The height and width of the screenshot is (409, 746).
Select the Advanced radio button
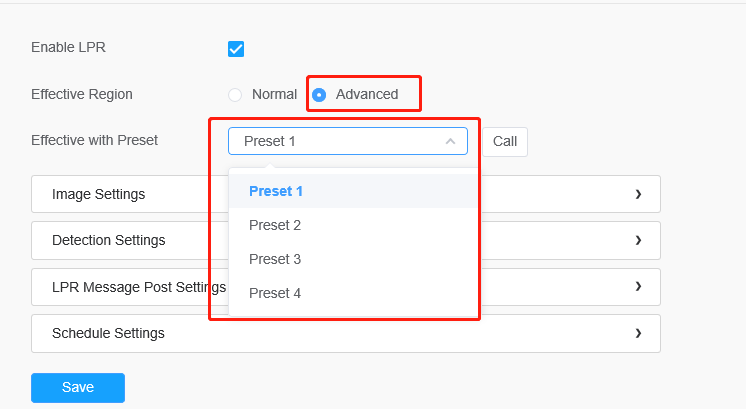[319, 95]
